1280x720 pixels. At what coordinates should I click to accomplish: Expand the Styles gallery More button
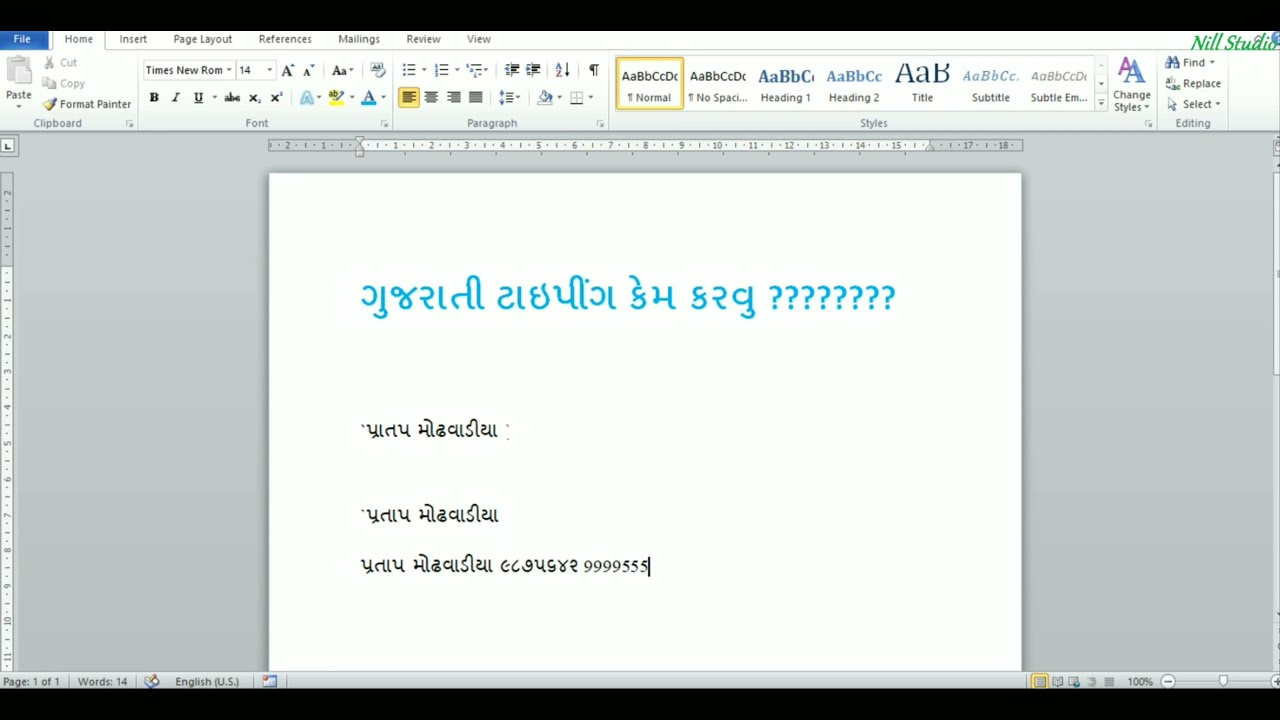(1101, 103)
